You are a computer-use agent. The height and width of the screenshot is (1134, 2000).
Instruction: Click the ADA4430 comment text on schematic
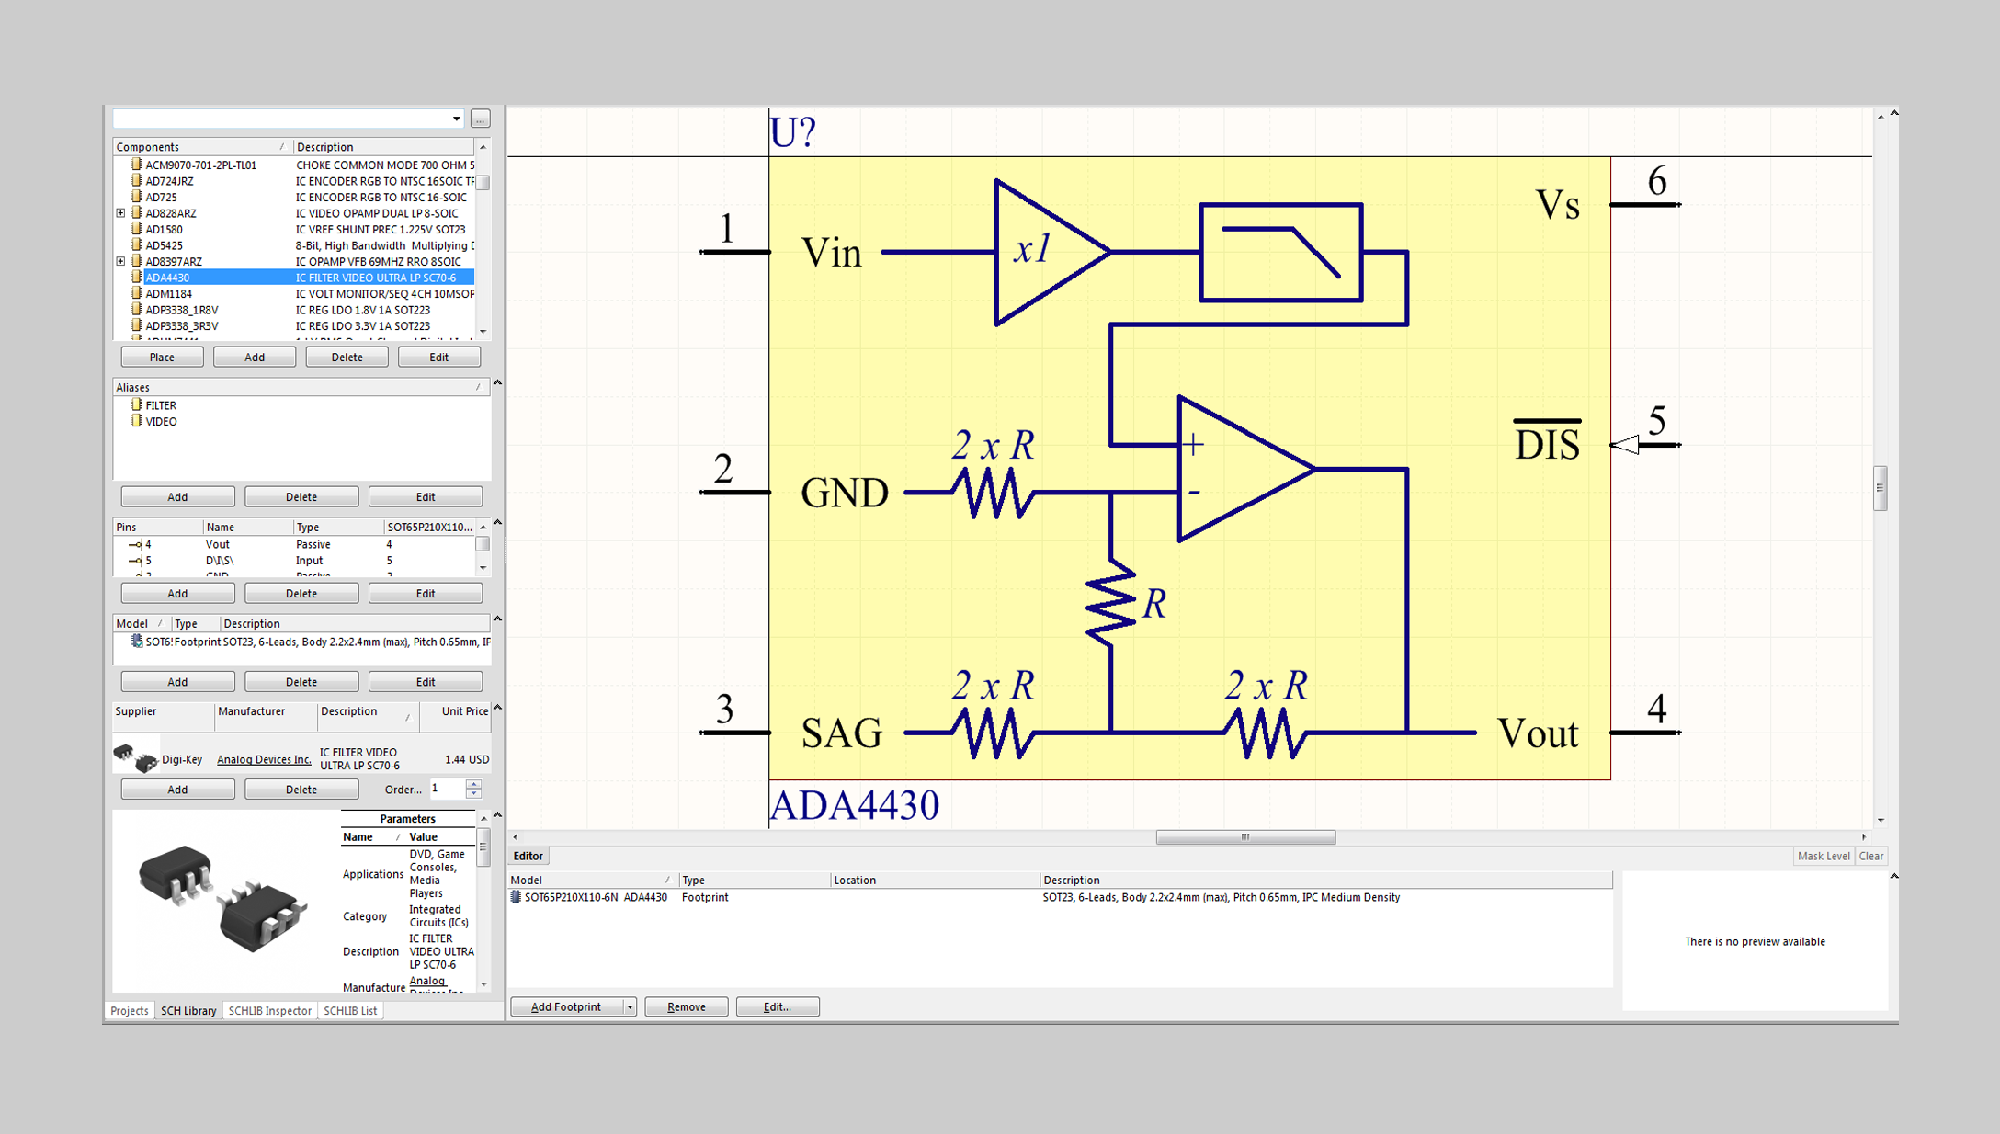point(854,805)
